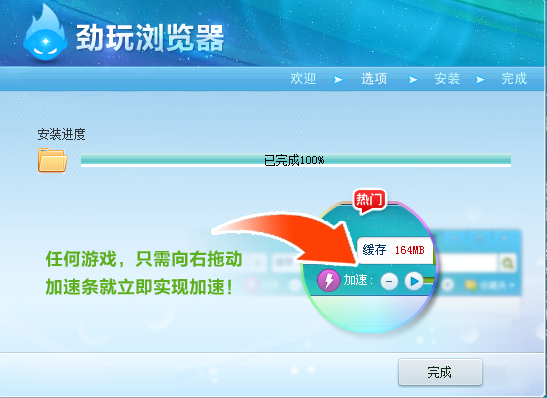
Task: Click the blue flame mascot logo
Action: point(45,32)
